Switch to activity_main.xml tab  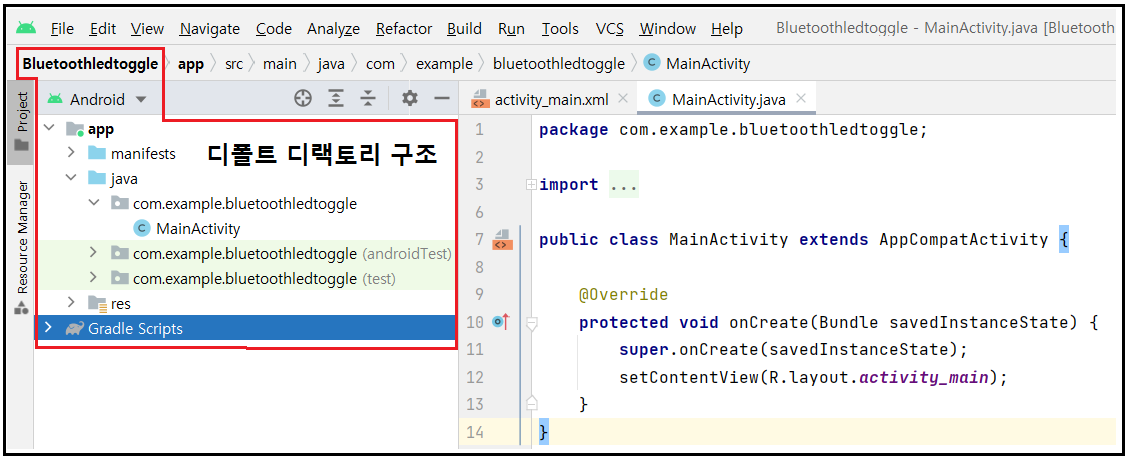(552, 99)
